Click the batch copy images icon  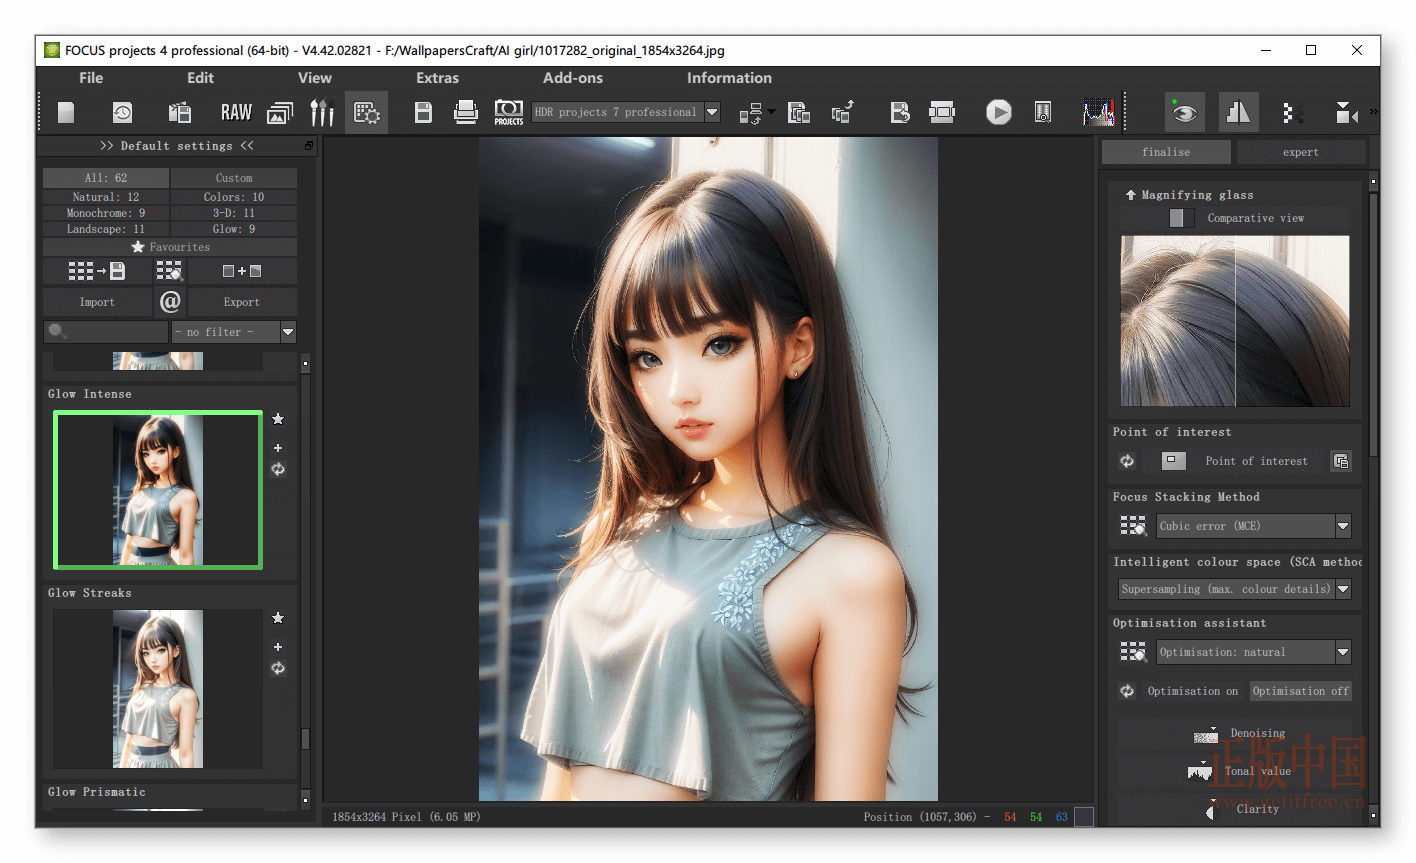click(x=799, y=112)
